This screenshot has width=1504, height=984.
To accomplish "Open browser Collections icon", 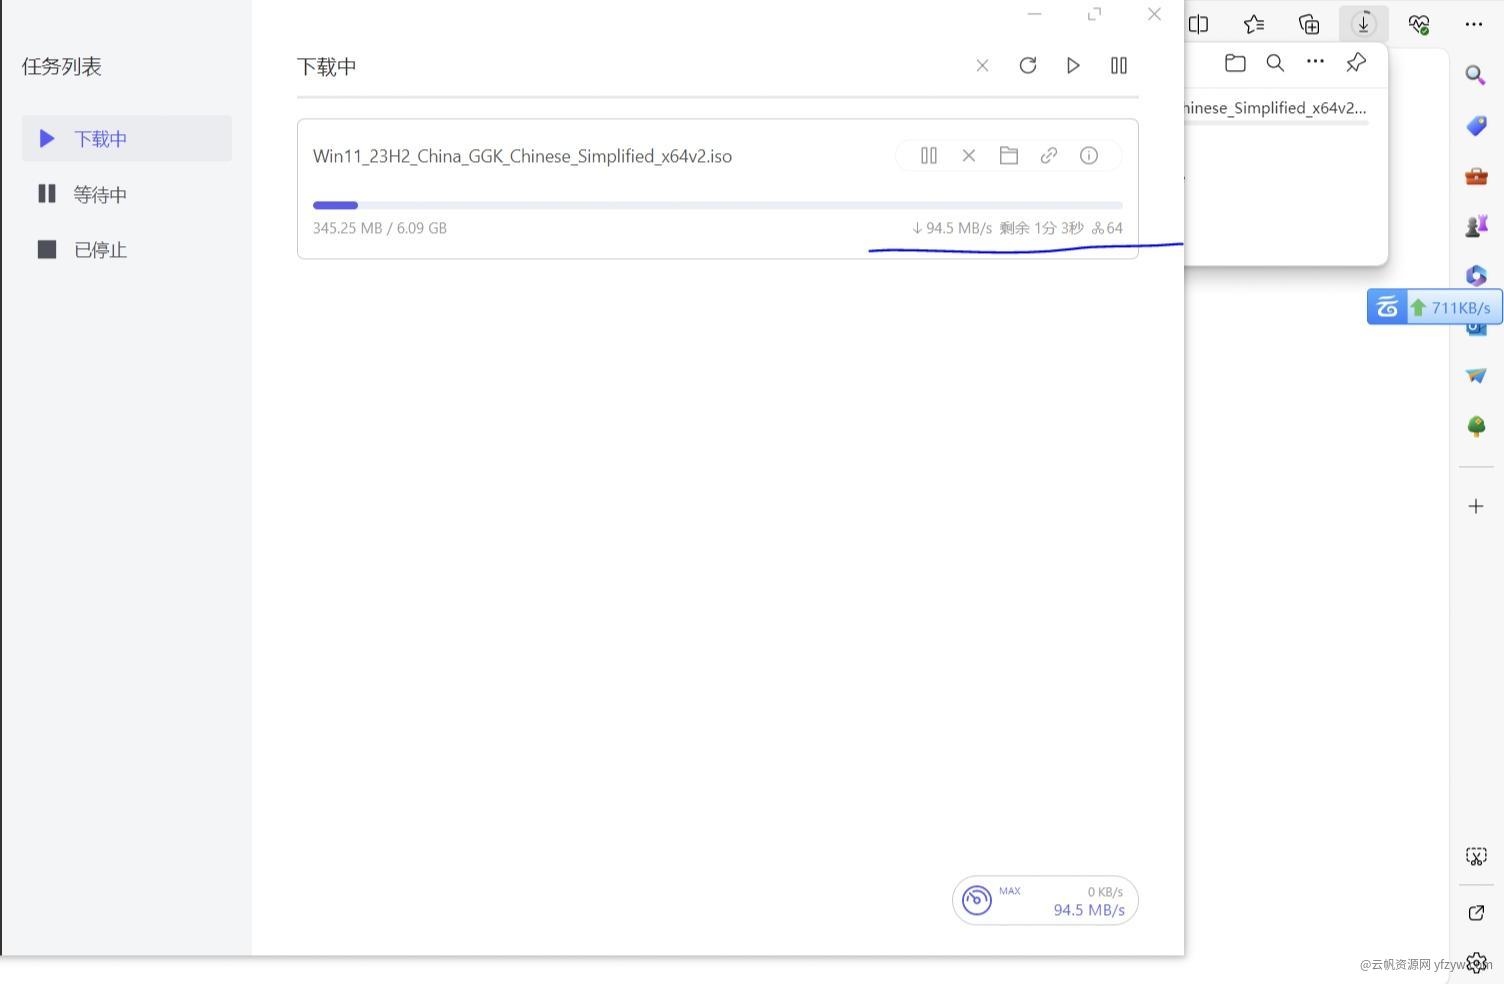I will coord(1309,24).
